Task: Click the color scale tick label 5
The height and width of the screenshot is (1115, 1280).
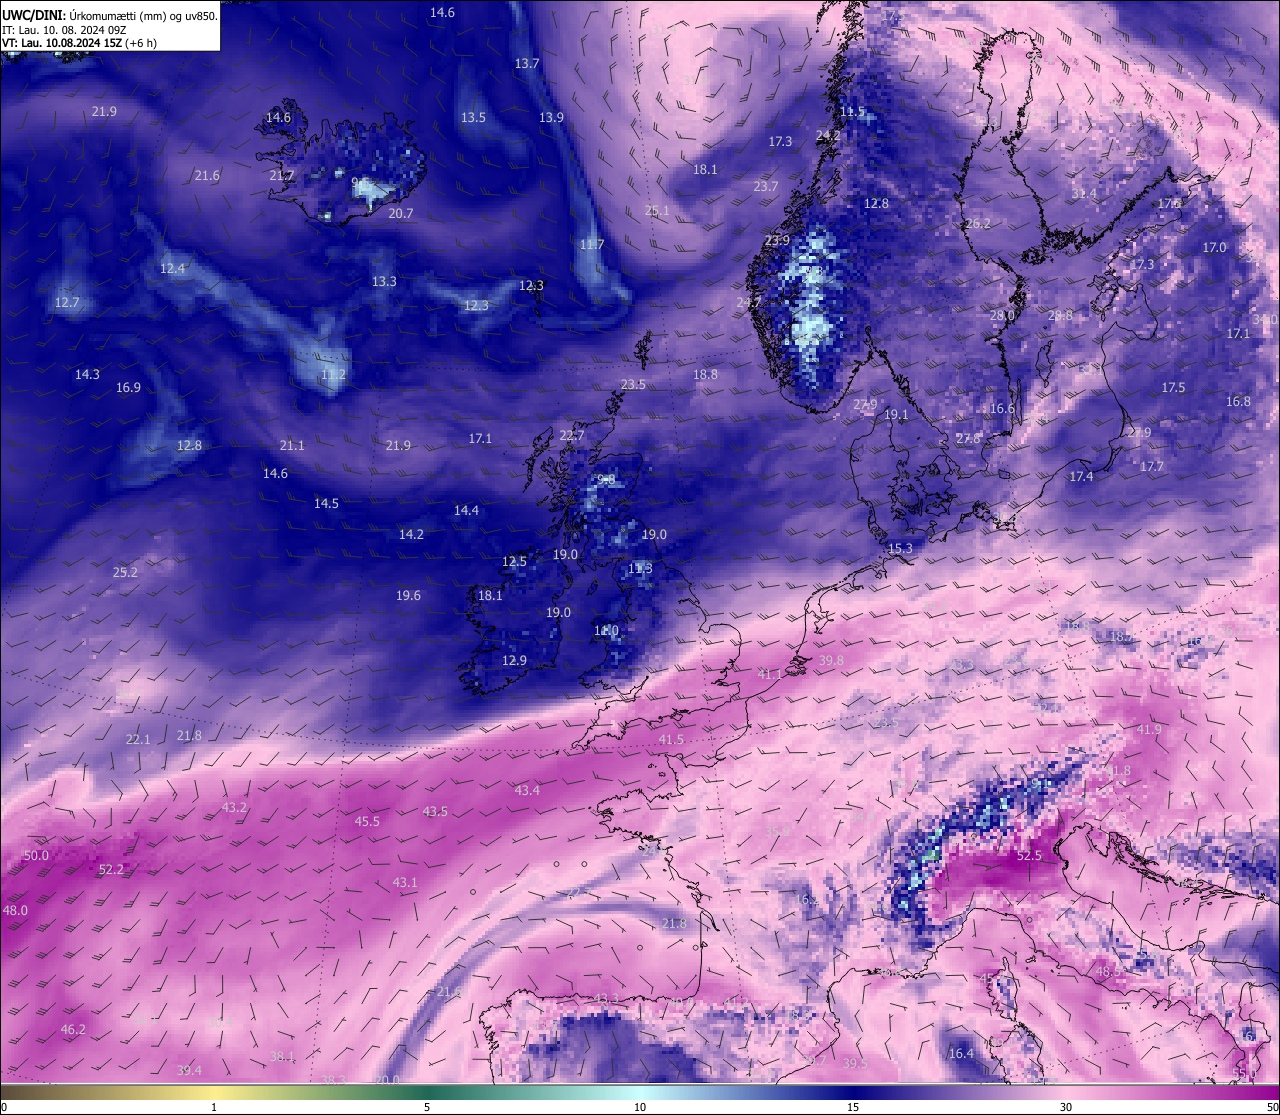Action: point(427,1107)
